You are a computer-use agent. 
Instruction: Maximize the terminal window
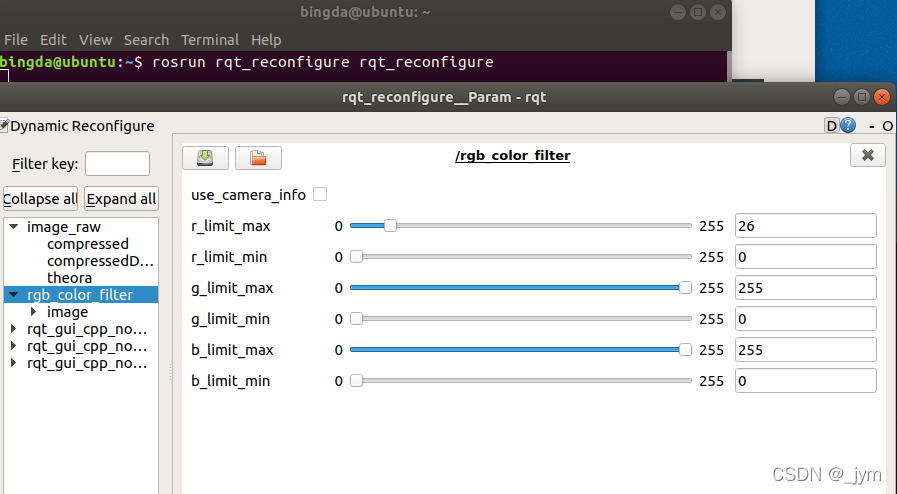tap(698, 12)
